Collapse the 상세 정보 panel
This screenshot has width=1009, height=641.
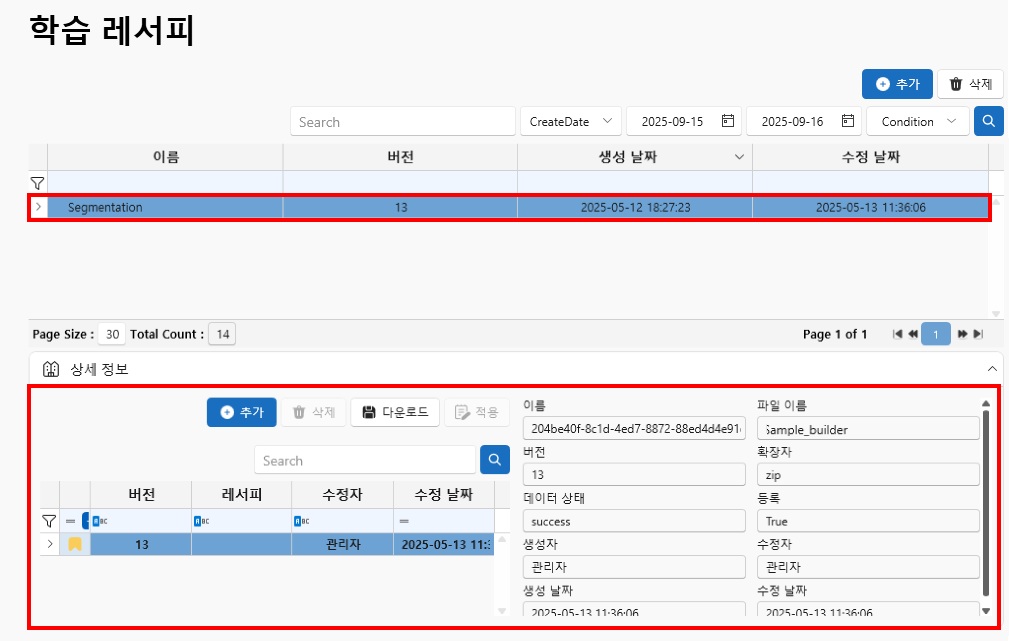pyautogui.click(x=992, y=368)
